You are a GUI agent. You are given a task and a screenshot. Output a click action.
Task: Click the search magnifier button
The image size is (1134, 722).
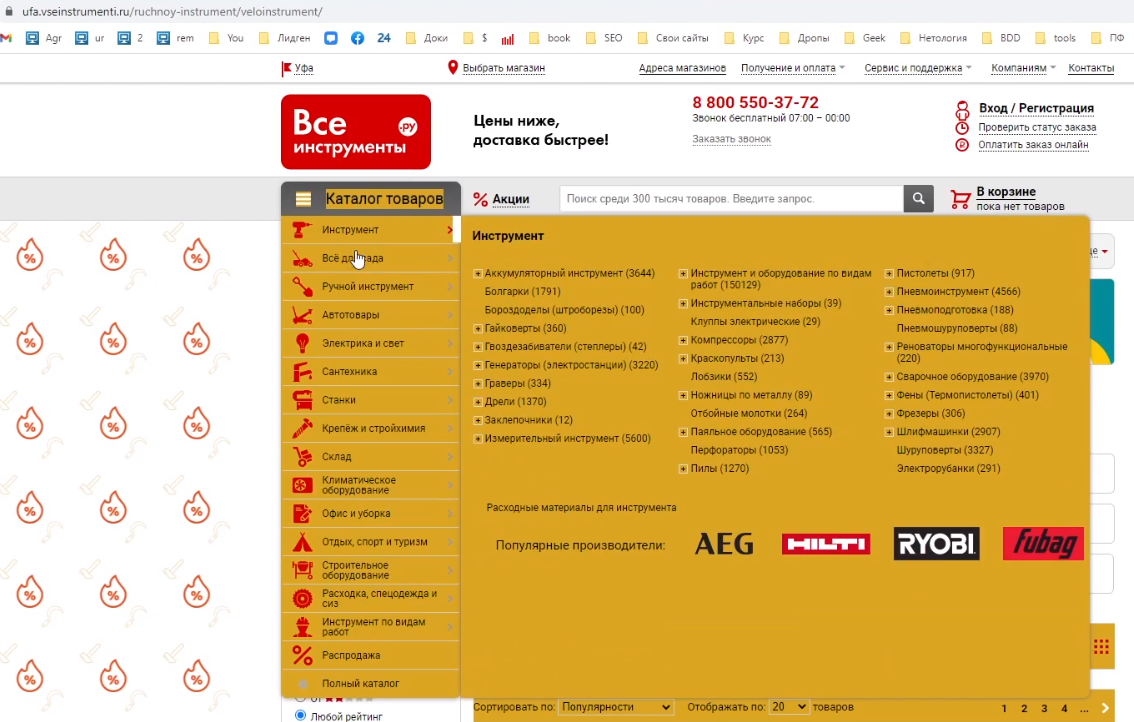918,198
